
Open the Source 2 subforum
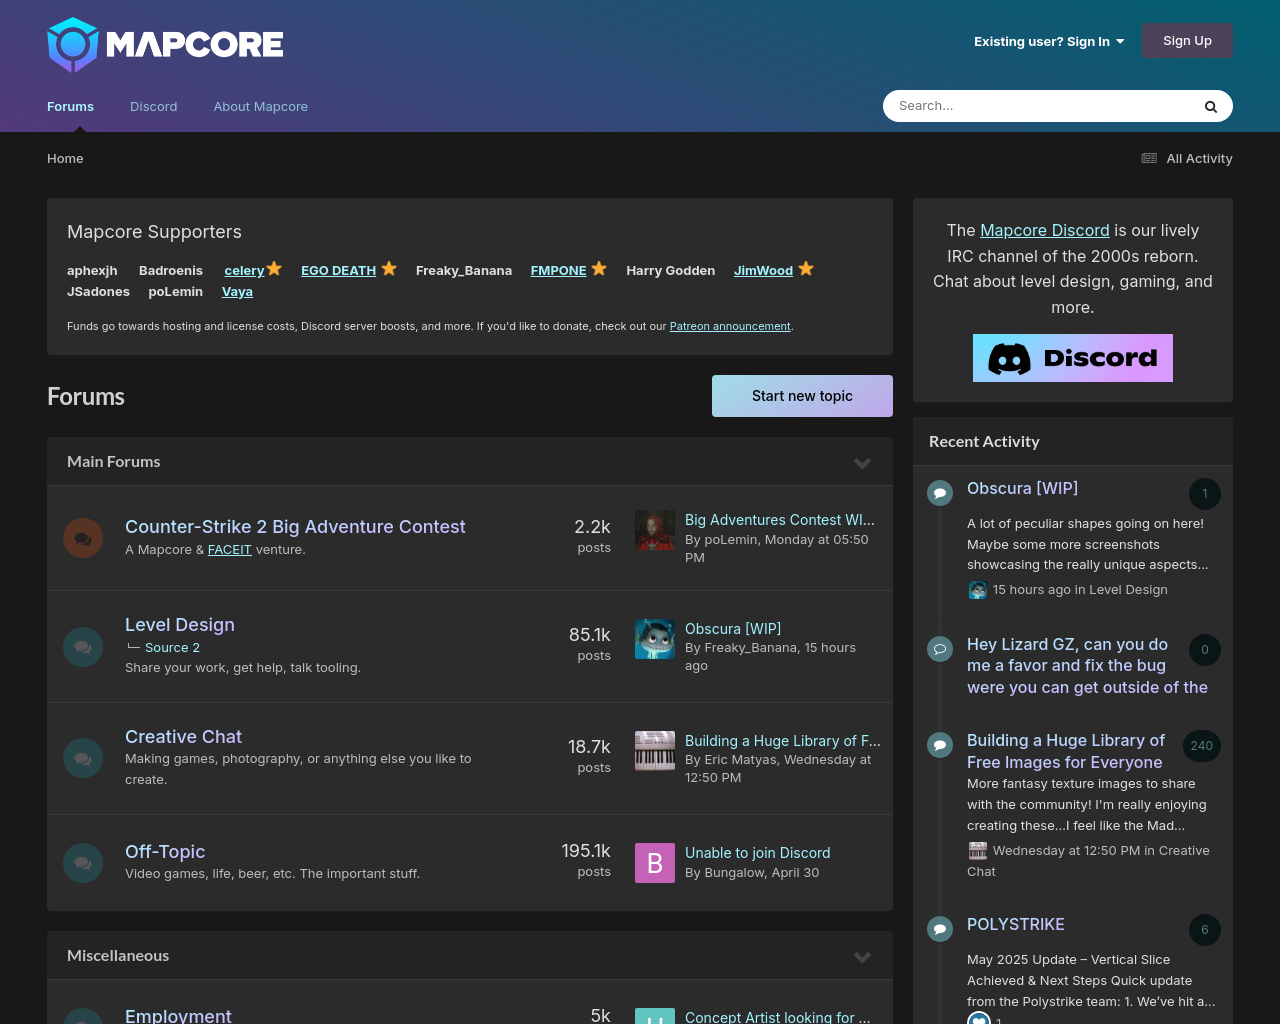(x=172, y=647)
